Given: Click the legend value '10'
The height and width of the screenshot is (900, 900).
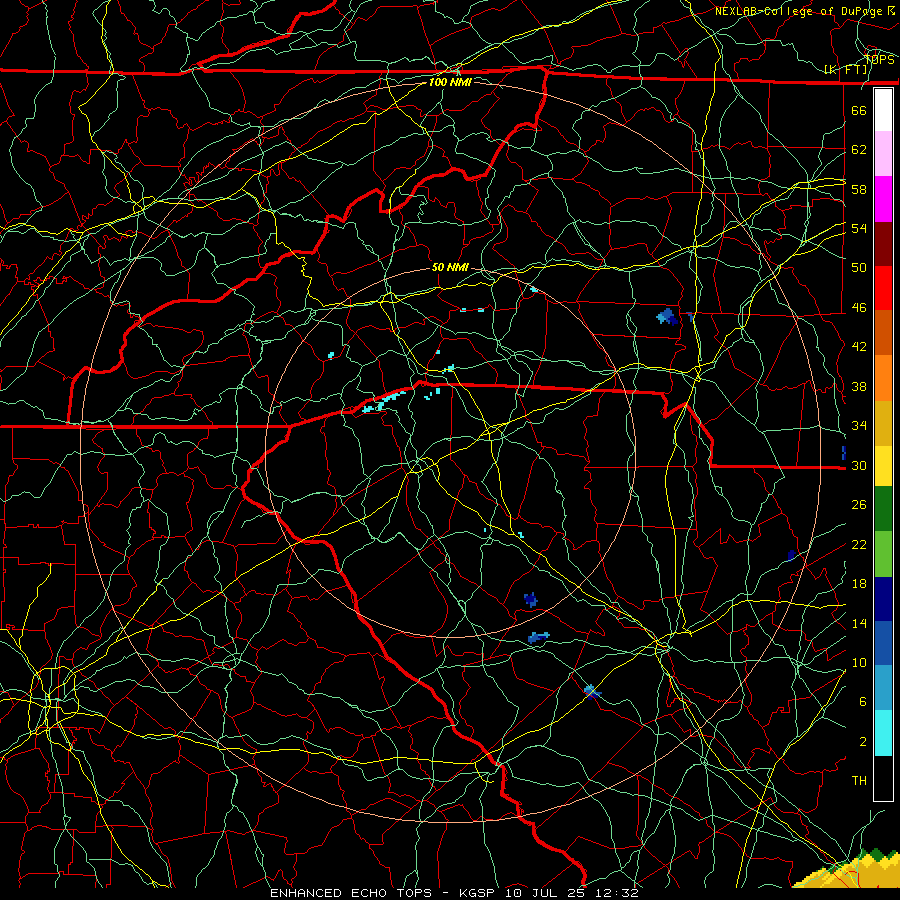Looking at the screenshot, I should [859, 663].
